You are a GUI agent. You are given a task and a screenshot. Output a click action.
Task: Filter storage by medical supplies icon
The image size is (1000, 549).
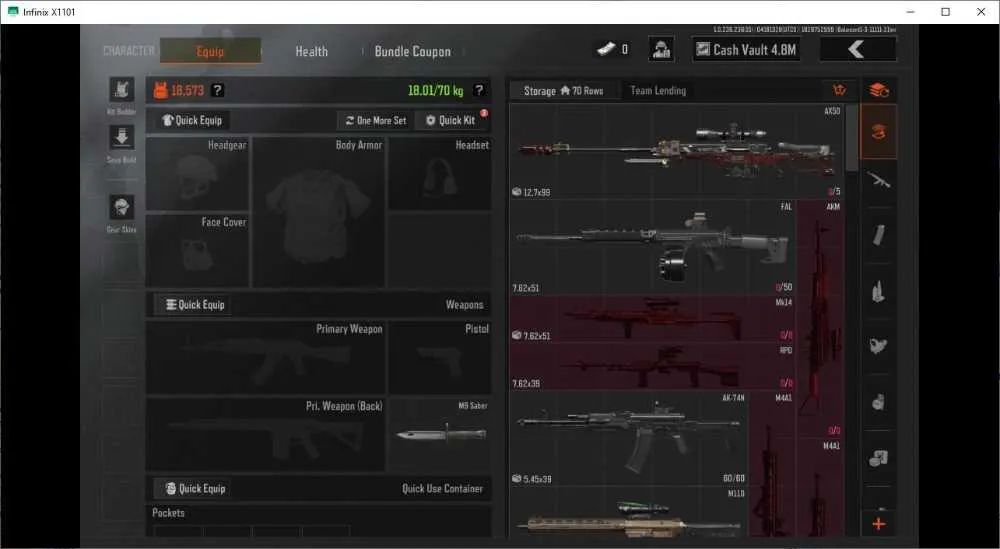879,402
